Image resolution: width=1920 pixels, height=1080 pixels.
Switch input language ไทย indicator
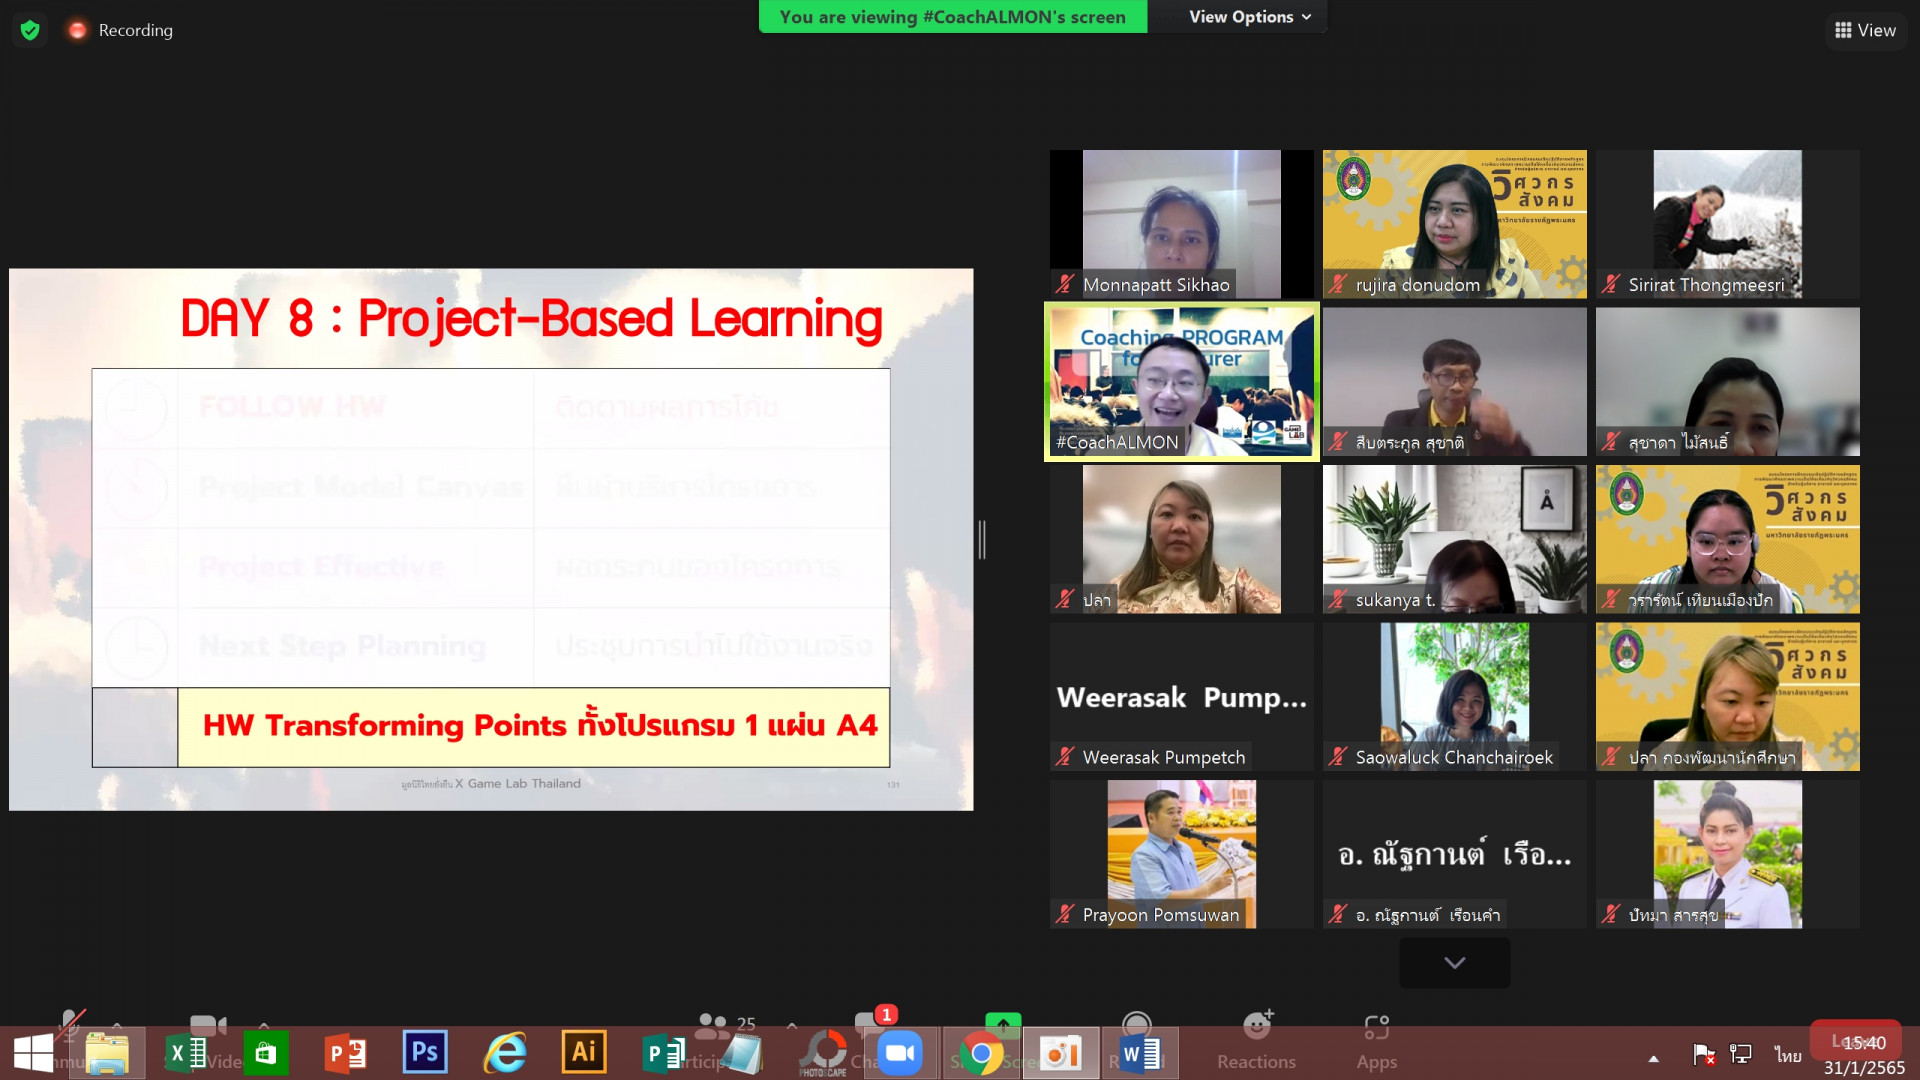click(1788, 1055)
